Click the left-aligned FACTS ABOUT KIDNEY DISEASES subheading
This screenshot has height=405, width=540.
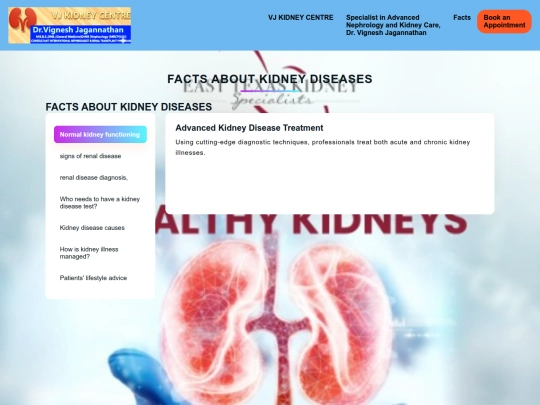[128, 107]
